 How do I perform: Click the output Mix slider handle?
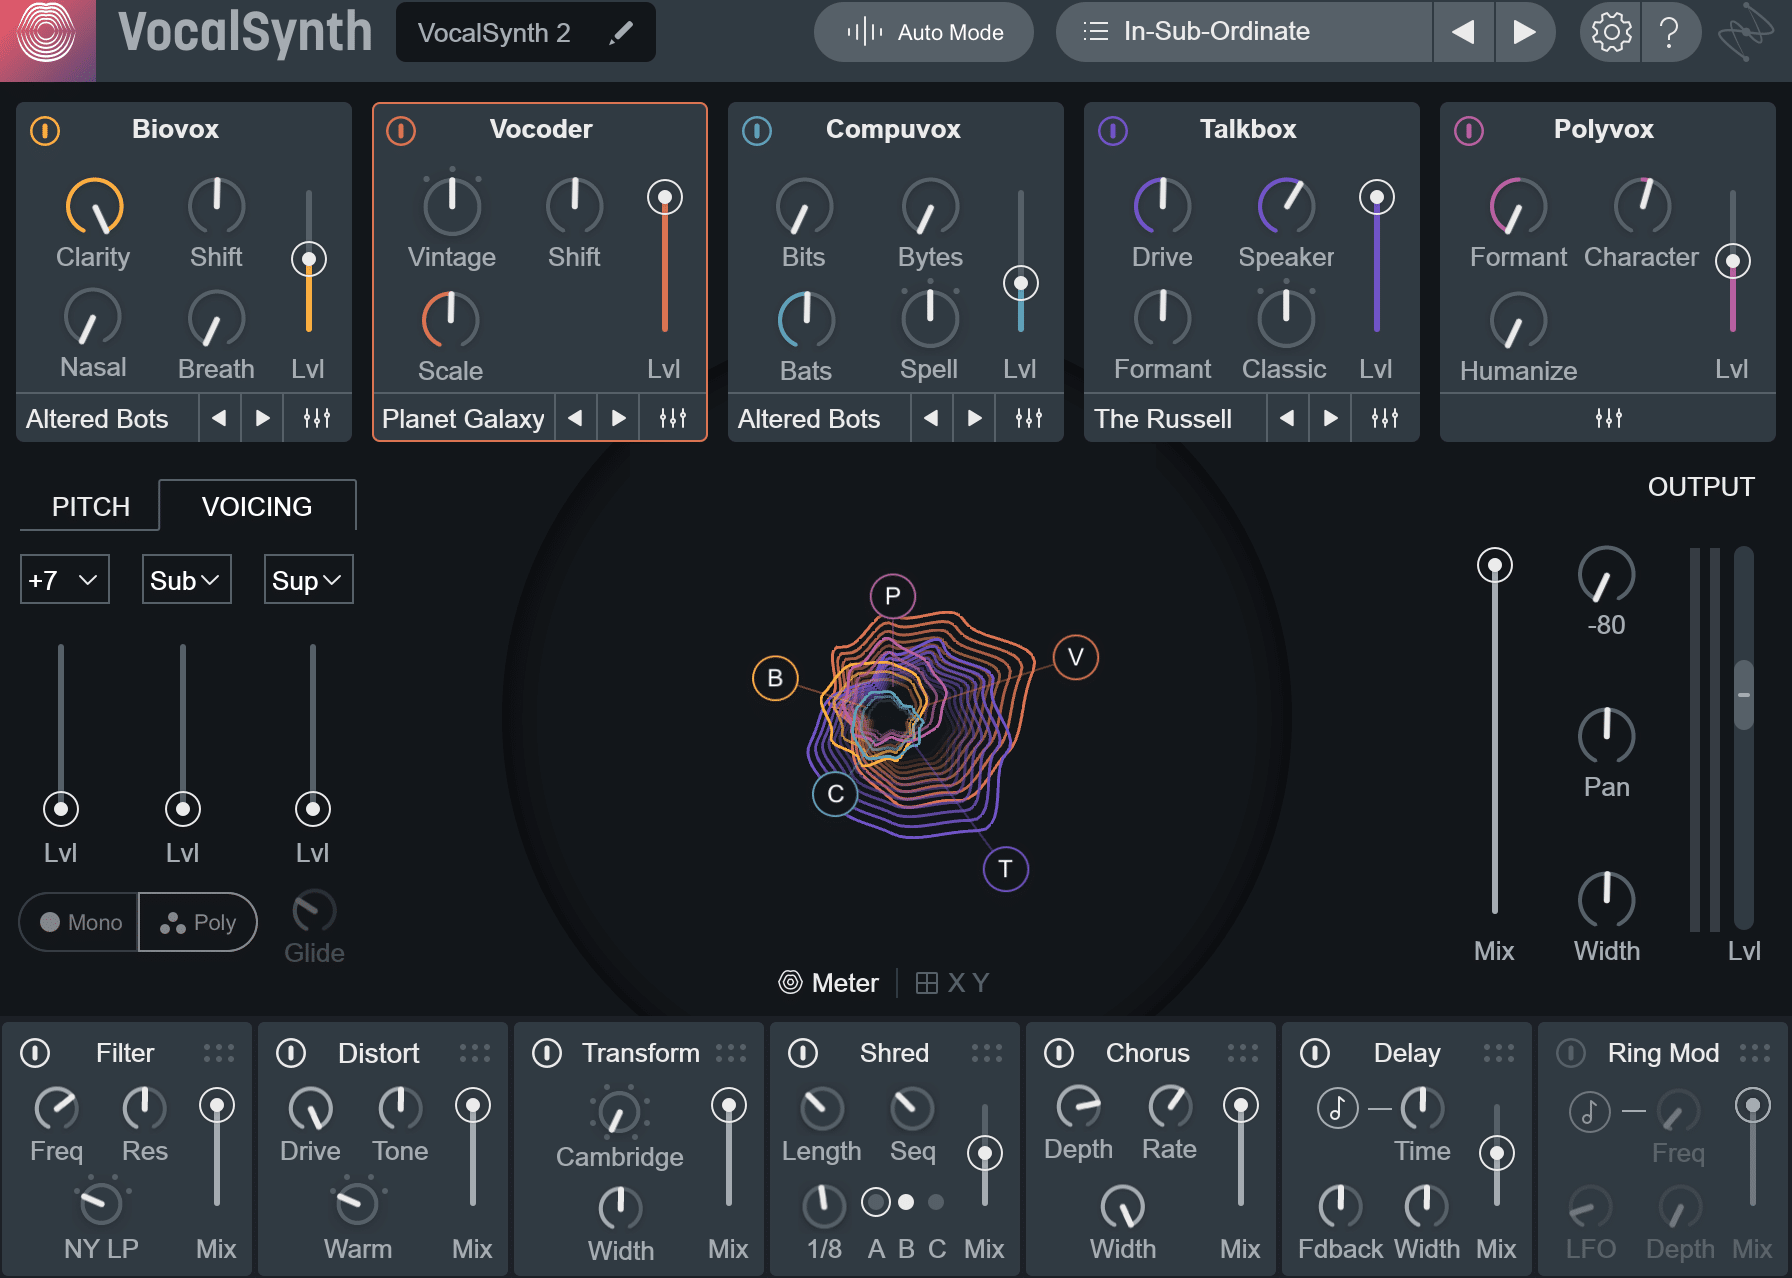[x=1494, y=563]
